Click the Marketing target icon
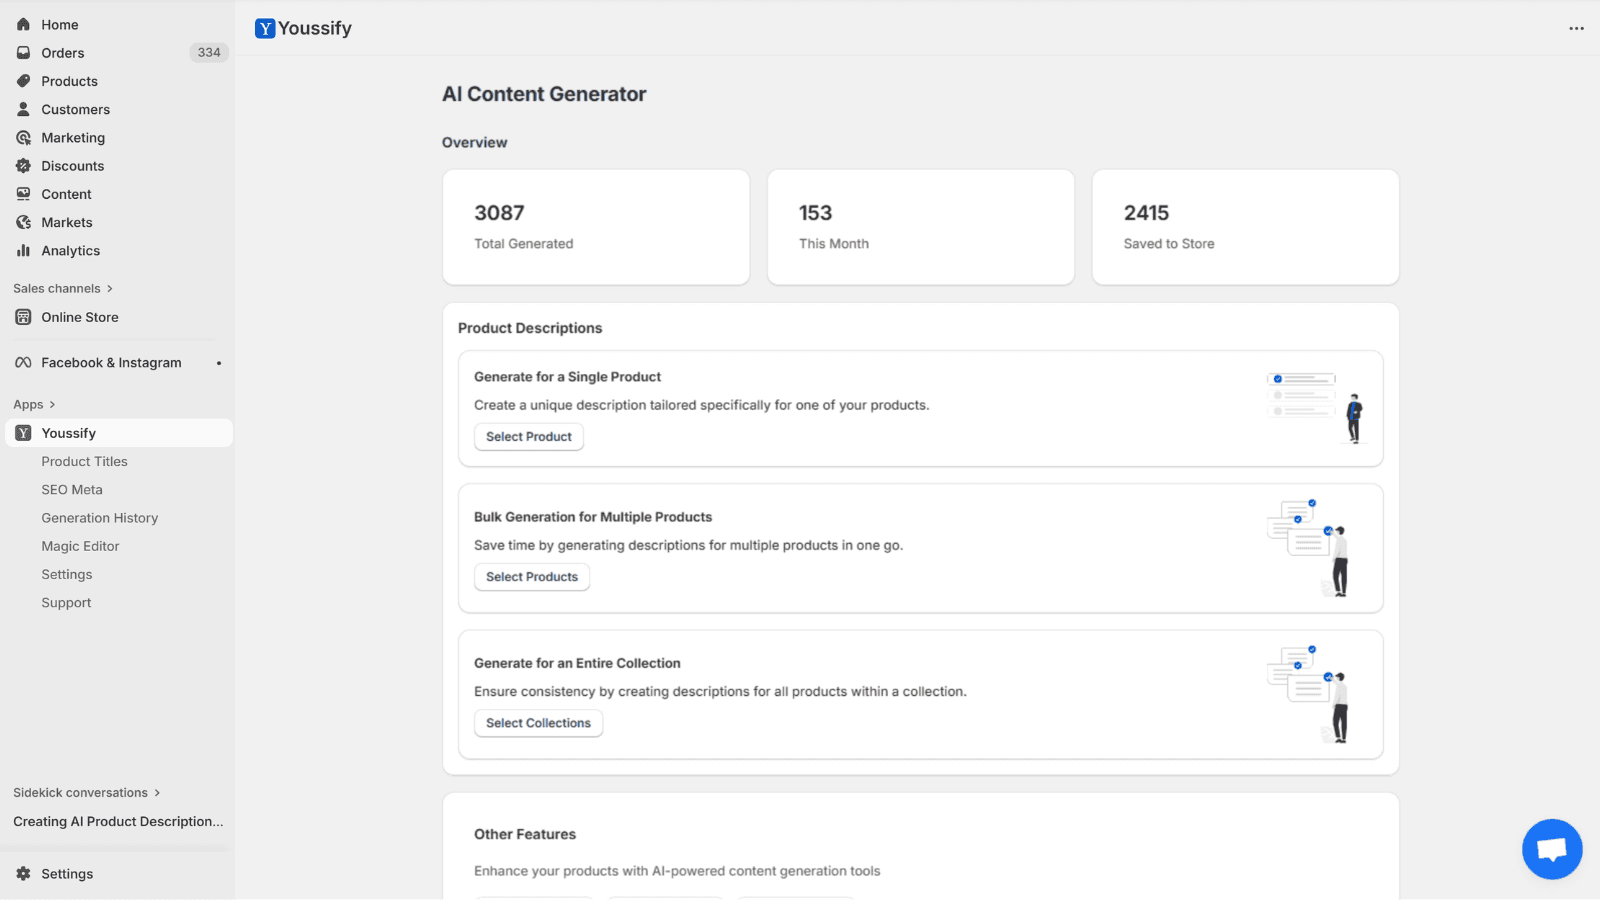Image resolution: width=1600 pixels, height=900 pixels. 23,138
